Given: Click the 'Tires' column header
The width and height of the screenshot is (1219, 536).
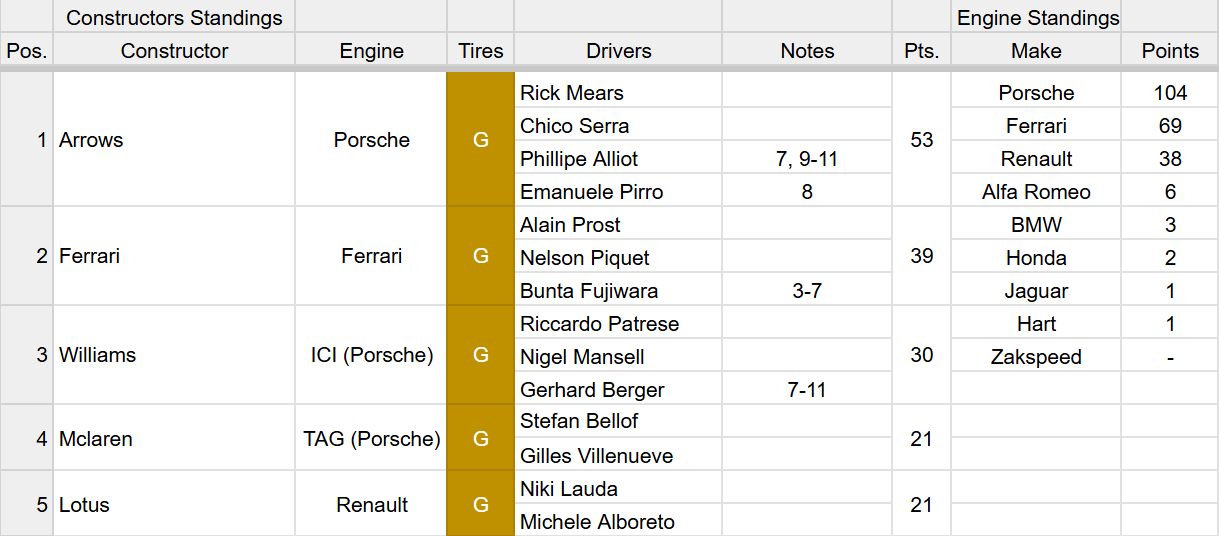Looking at the screenshot, I should pyautogui.click(x=480, y=50).
